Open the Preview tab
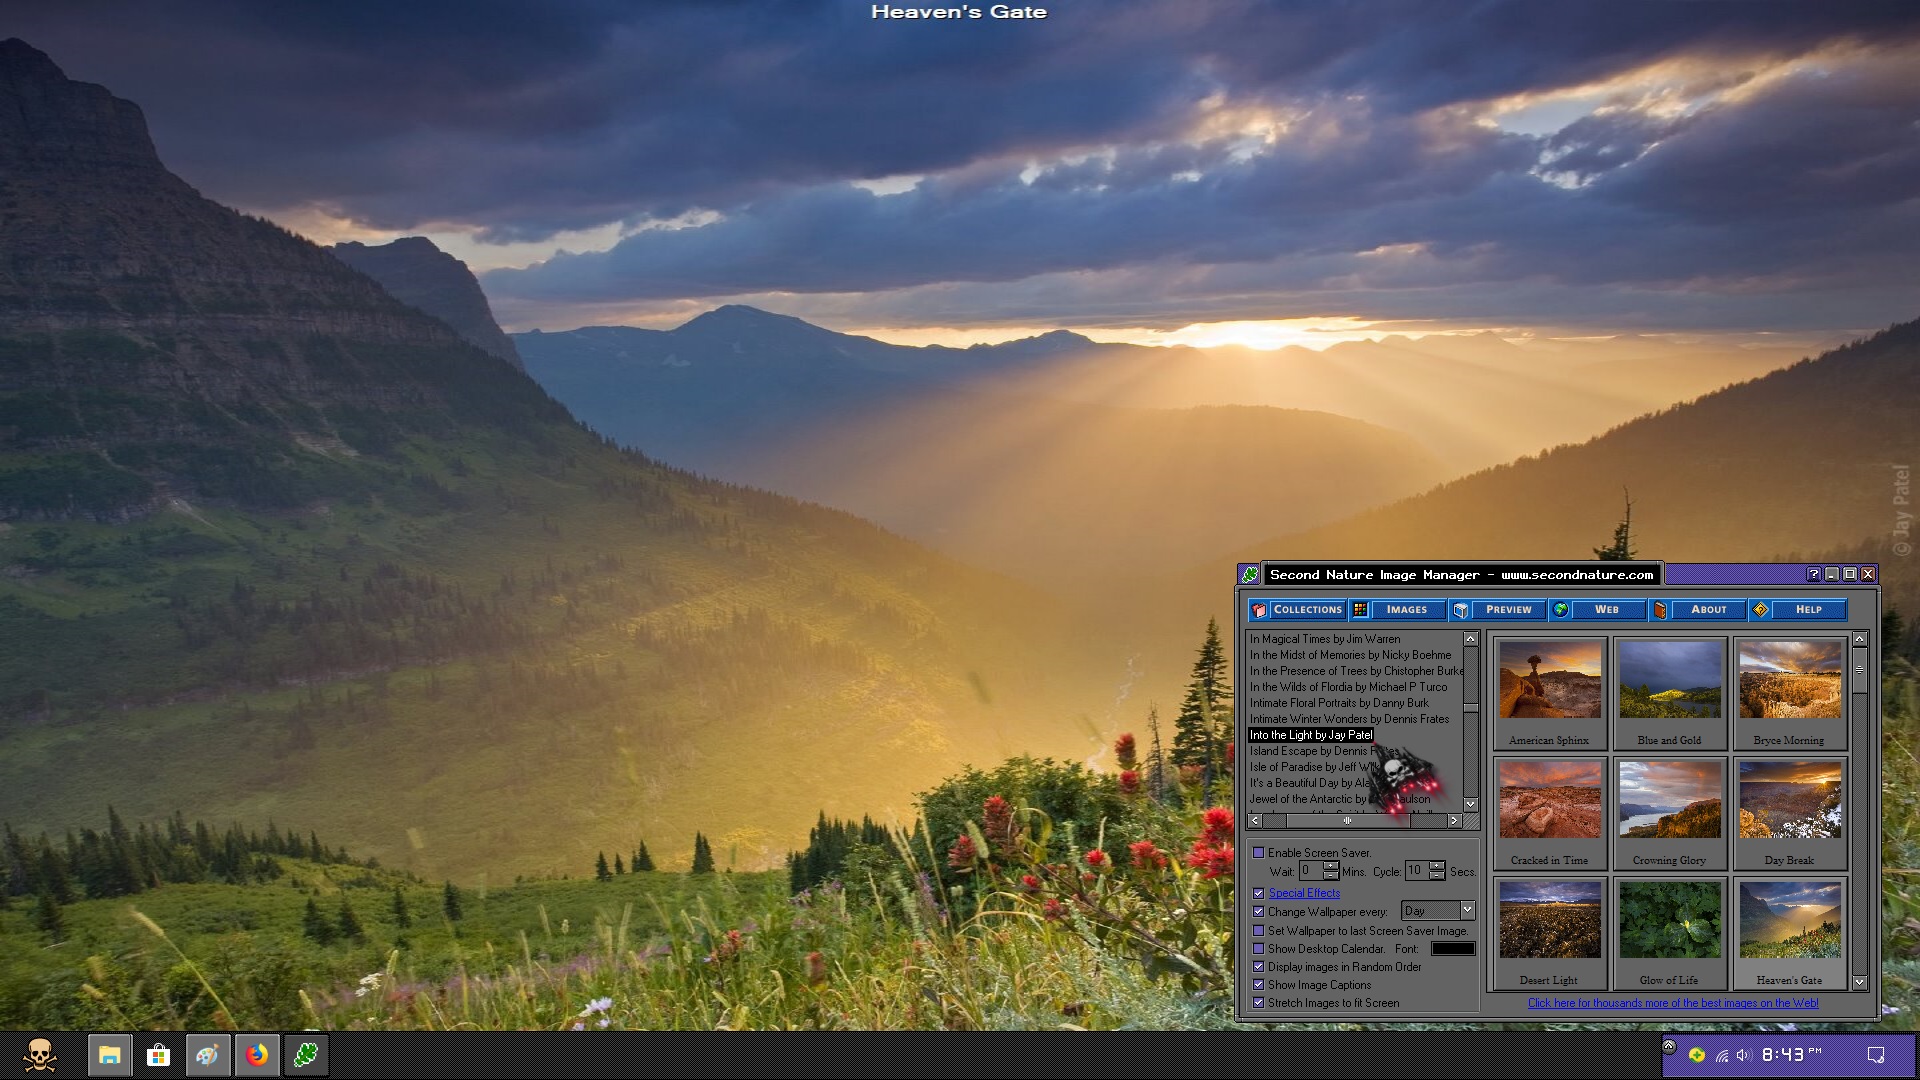The image size is (1920, 1080). point(1498,610)
